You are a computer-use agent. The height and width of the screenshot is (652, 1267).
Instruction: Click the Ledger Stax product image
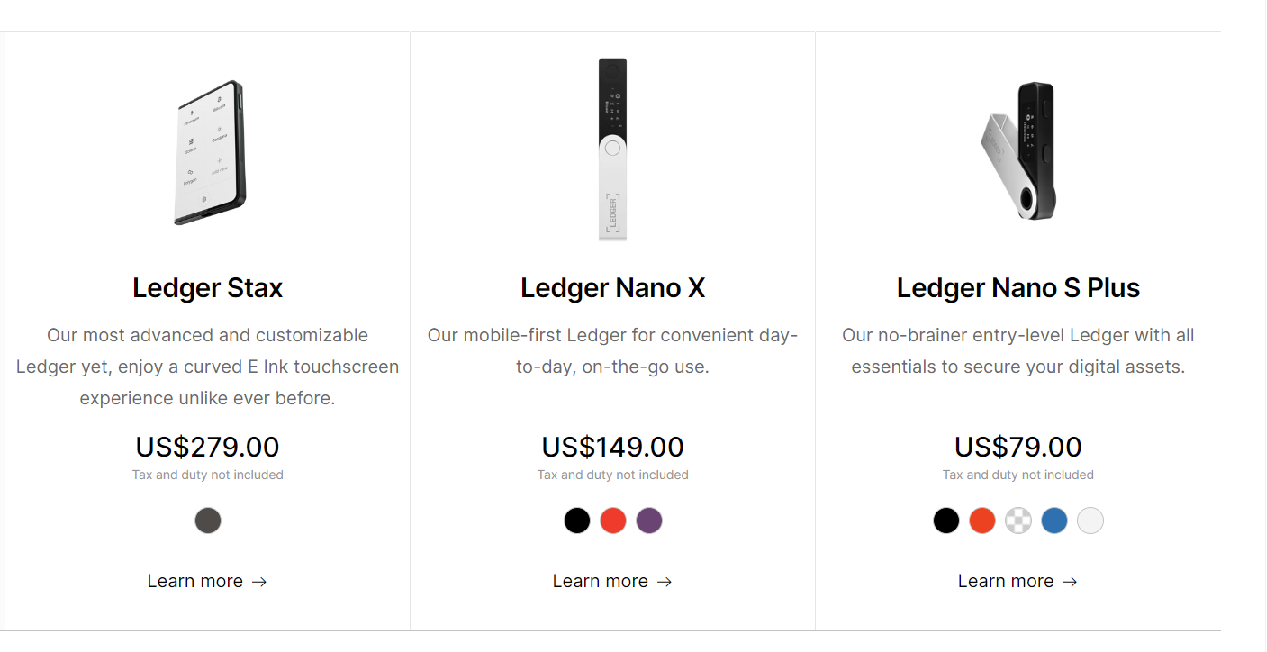click(x=210, y=153)
